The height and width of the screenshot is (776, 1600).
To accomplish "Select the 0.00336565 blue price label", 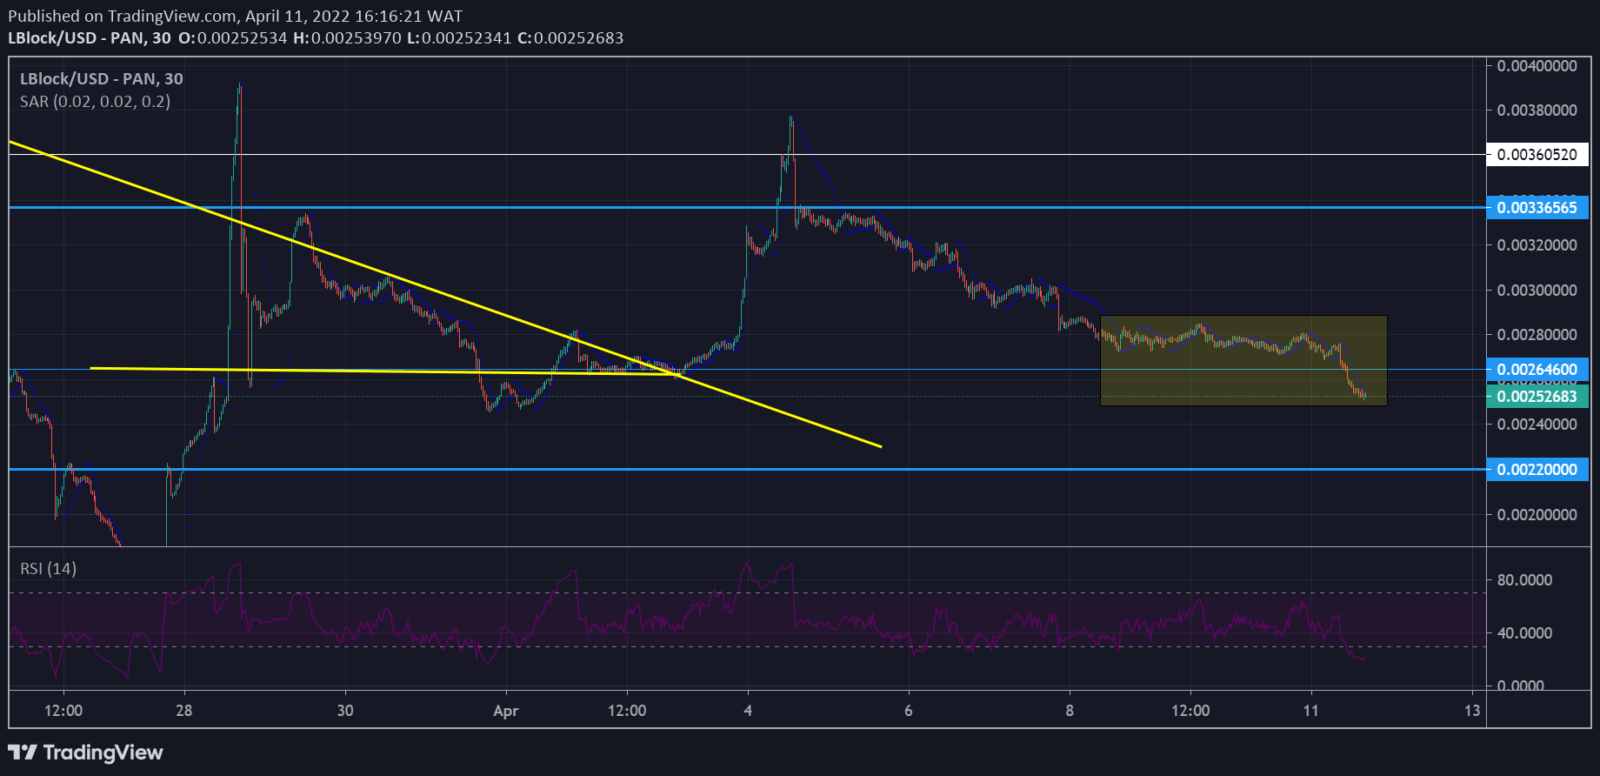I will pyautogui.click(x=1537, y=208).
